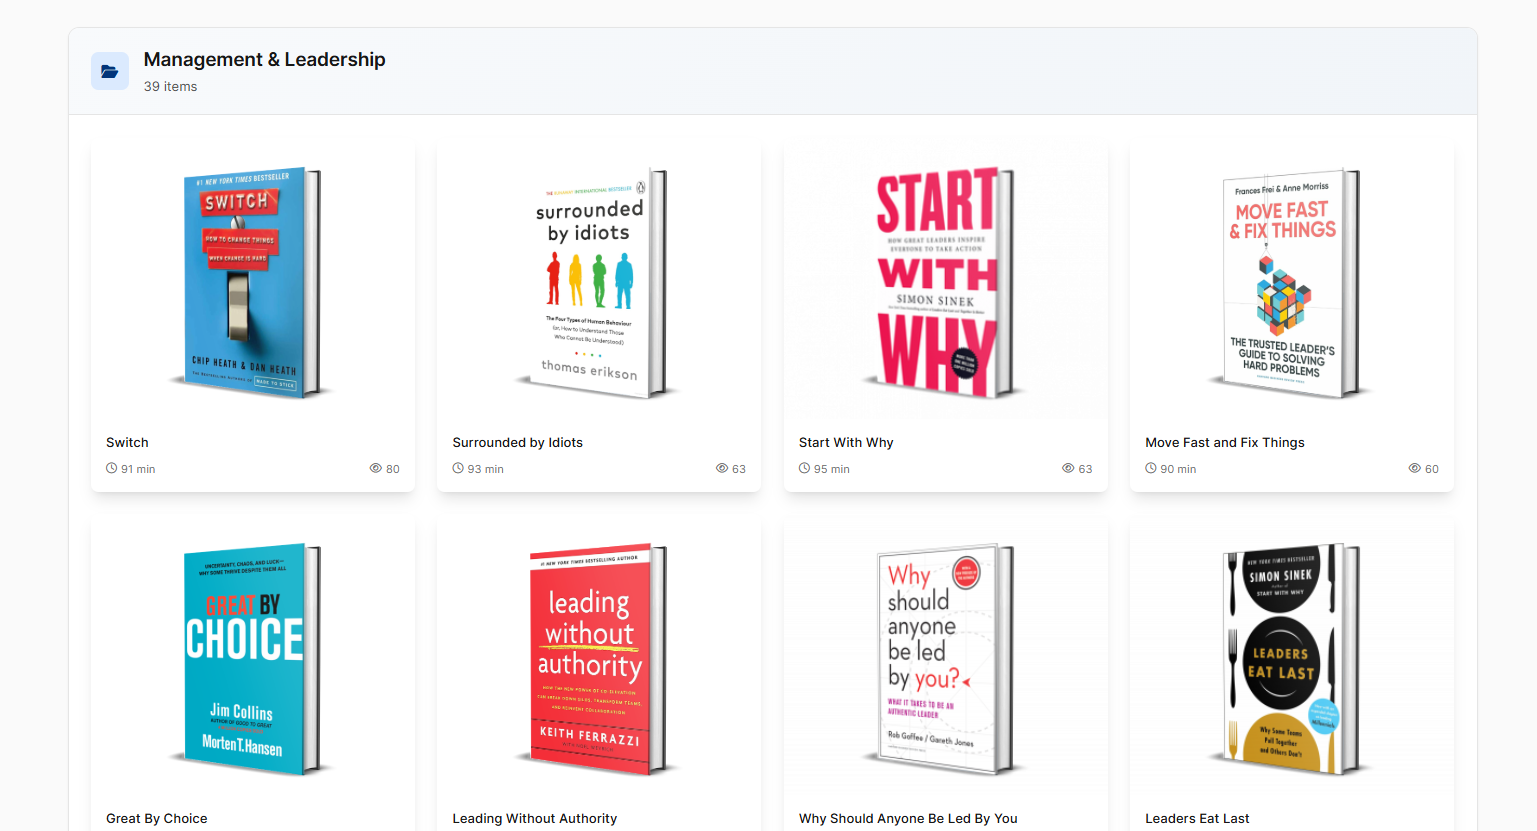The width and height of the screenshot is (1537, 831).
Task: Click the 95 min duration text
Action: [832, 469]
